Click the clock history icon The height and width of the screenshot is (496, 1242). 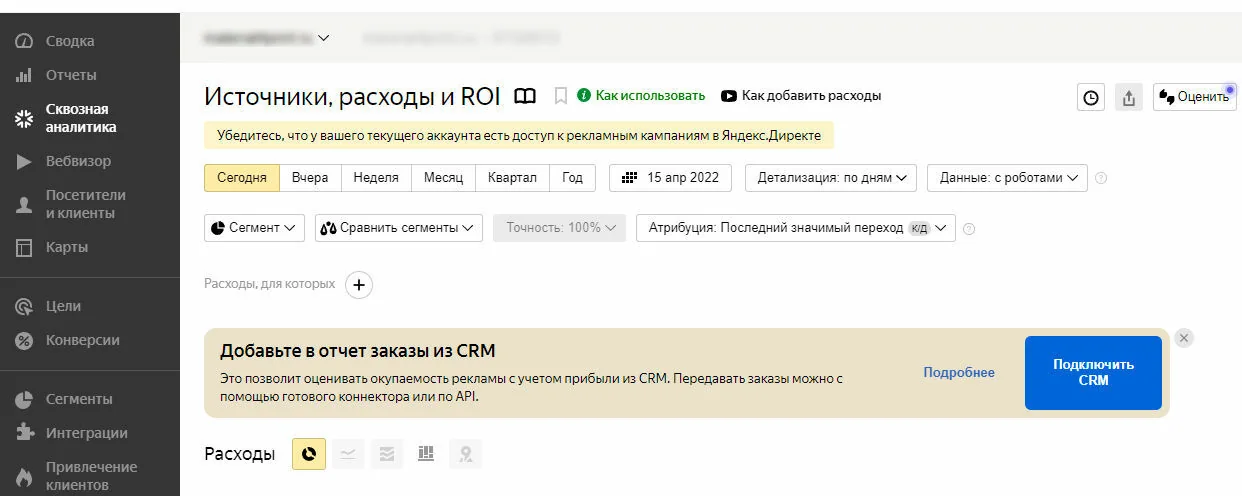click(1091, 97)
